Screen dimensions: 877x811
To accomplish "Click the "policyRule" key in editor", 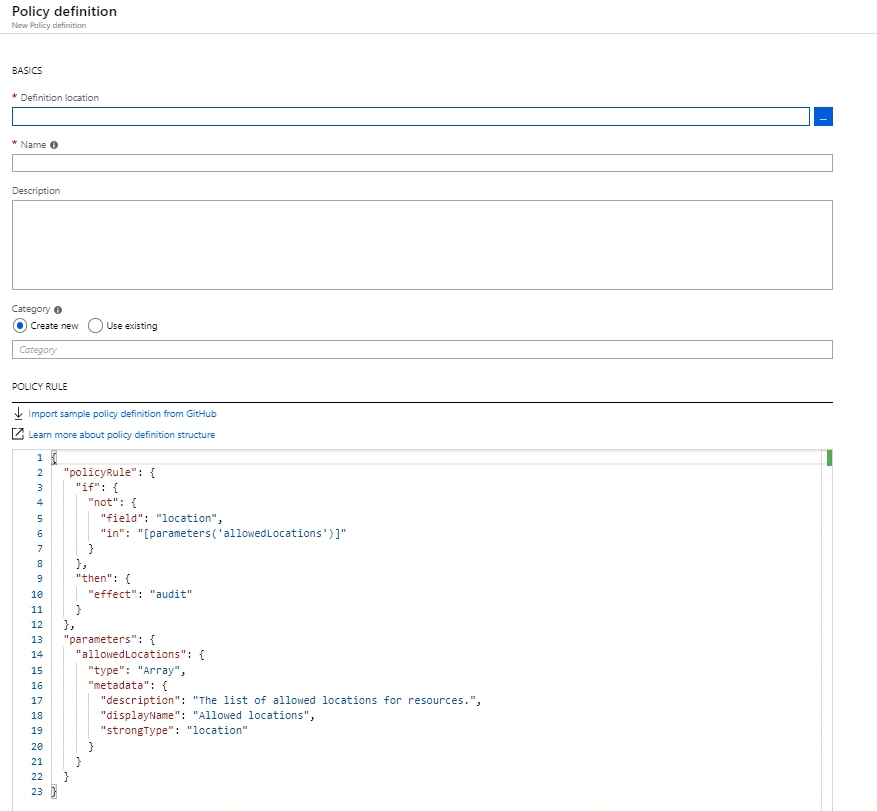I will [100, 473].
